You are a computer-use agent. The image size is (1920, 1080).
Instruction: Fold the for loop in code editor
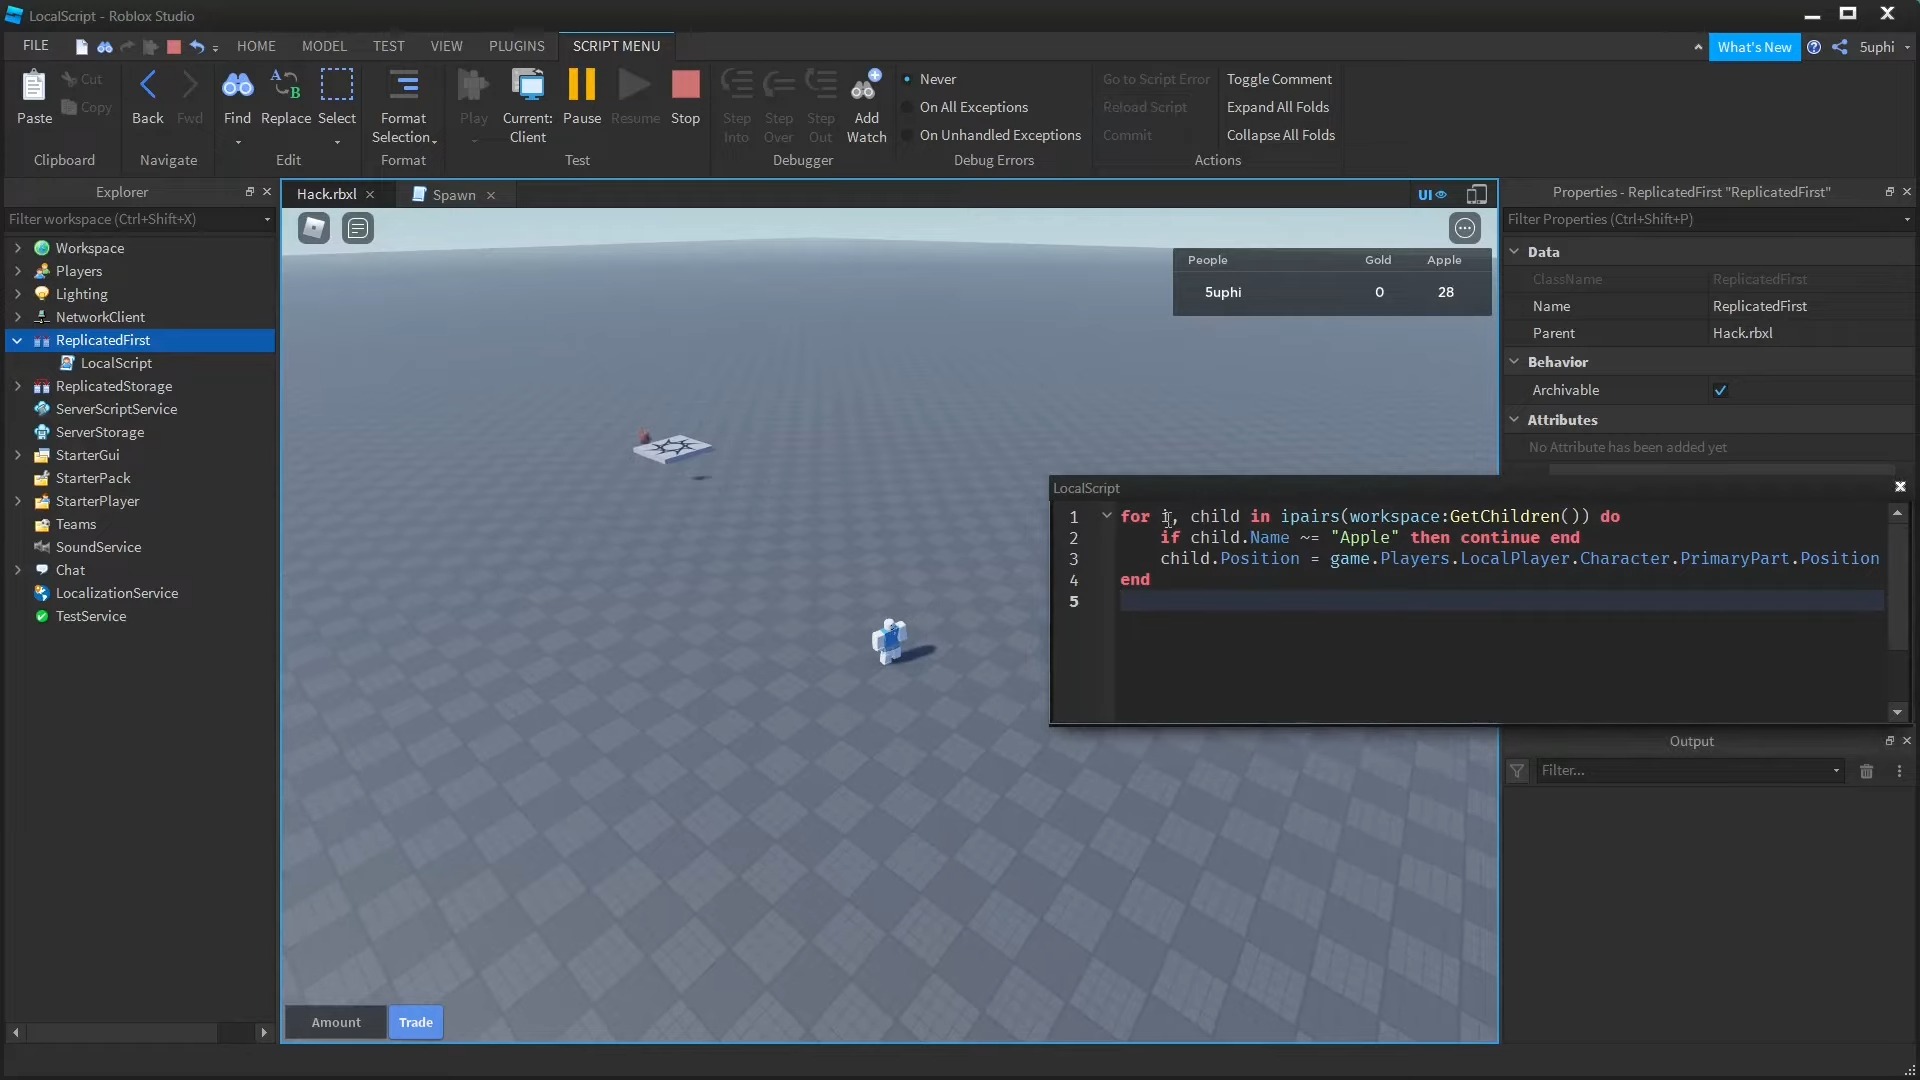point(1107,516)
